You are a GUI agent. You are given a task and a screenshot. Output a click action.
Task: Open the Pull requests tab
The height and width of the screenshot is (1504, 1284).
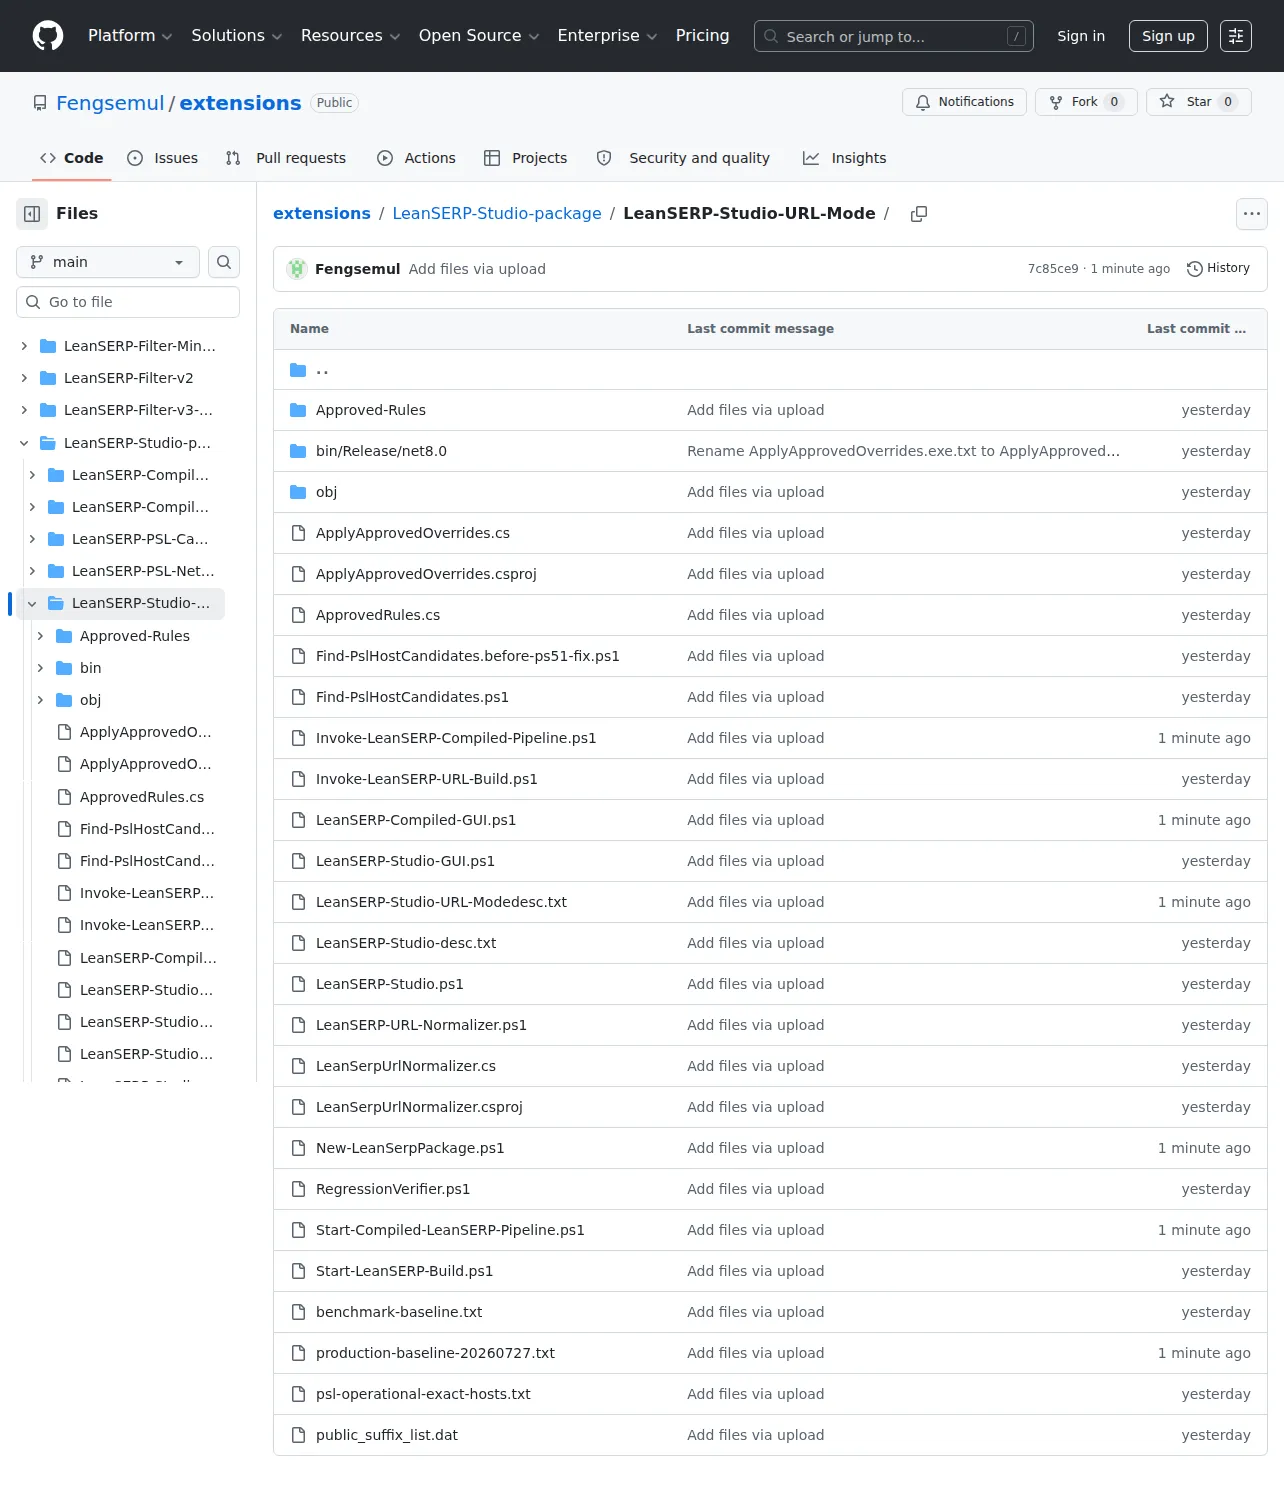[286, 158]
